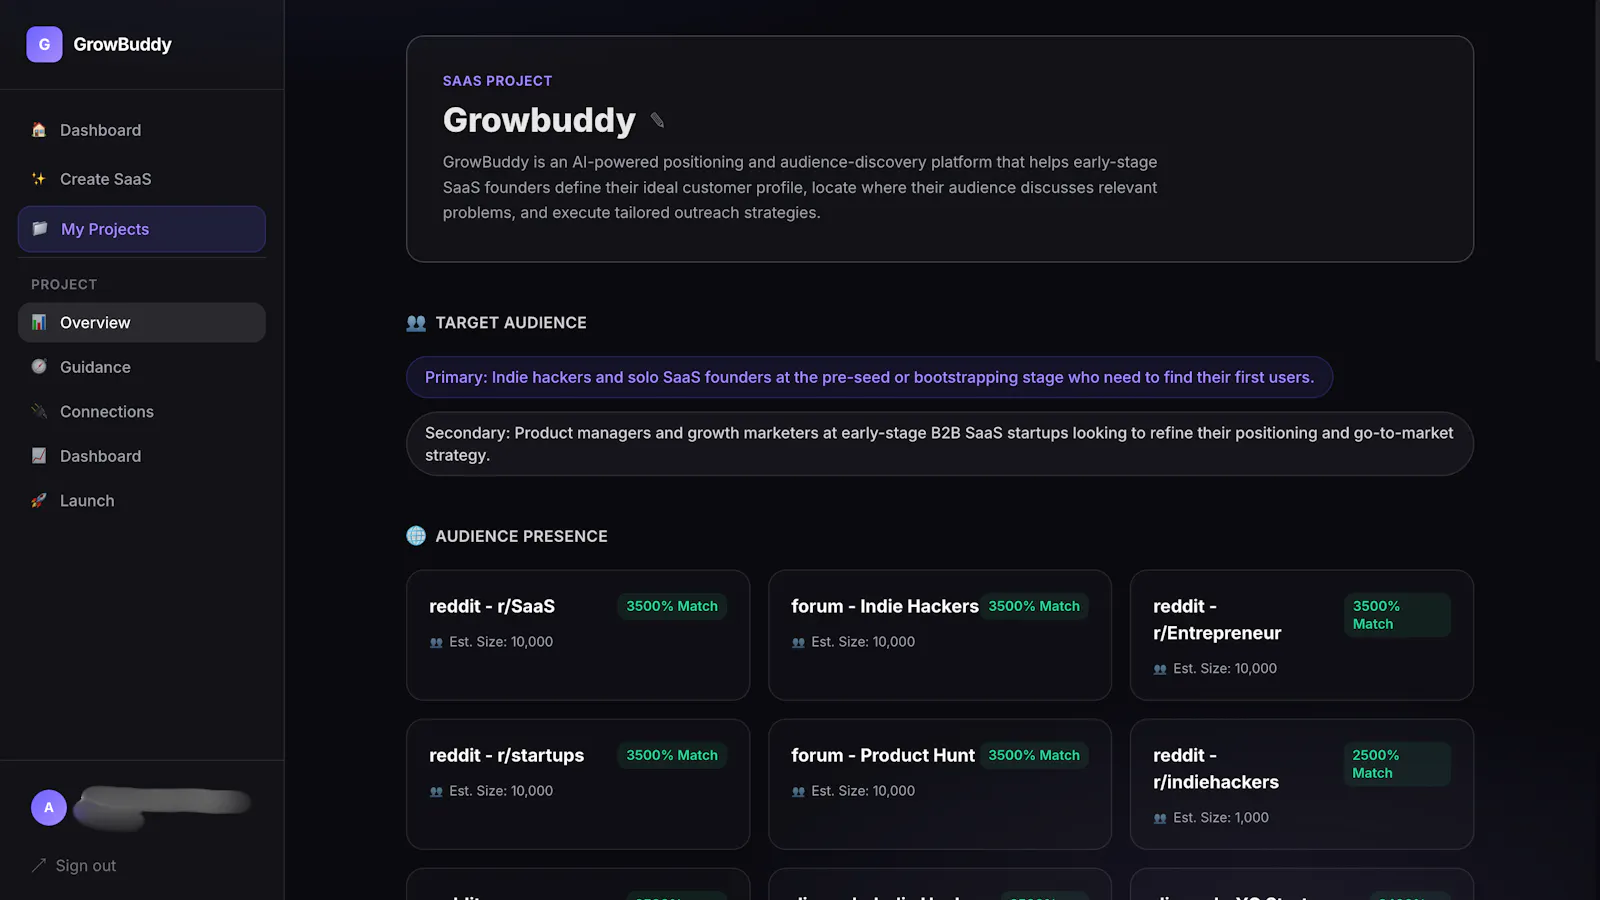Click the Dashboard house icon
This screenshot has height=900, width=1600.
[x=39, y=130]
